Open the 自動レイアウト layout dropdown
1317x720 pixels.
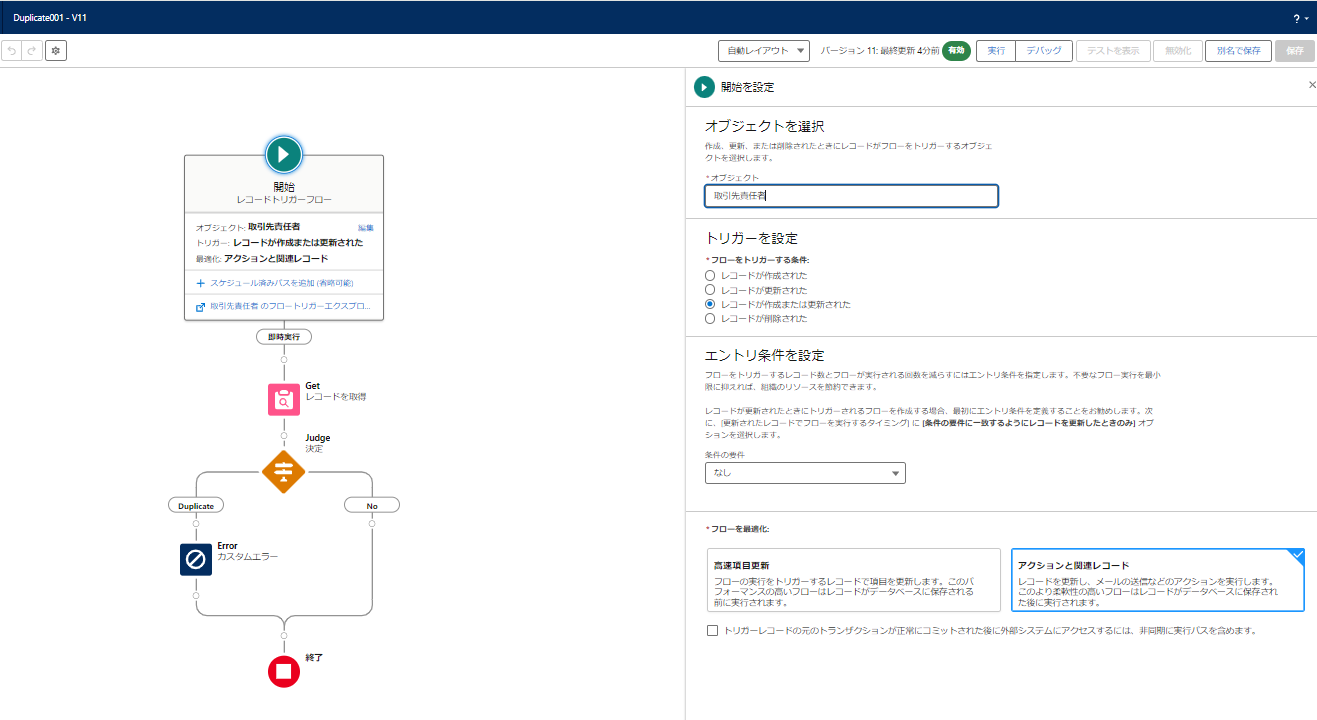point(764,51)
